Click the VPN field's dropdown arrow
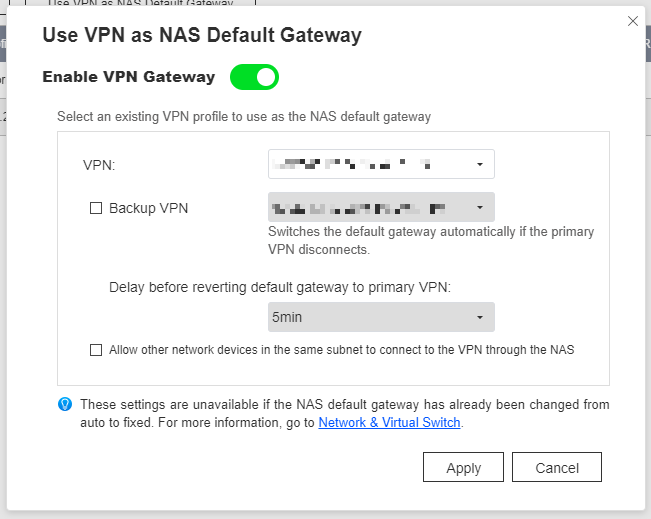This screenshot has width=651, height=519. pyautogui.click(x=480, y=163)
